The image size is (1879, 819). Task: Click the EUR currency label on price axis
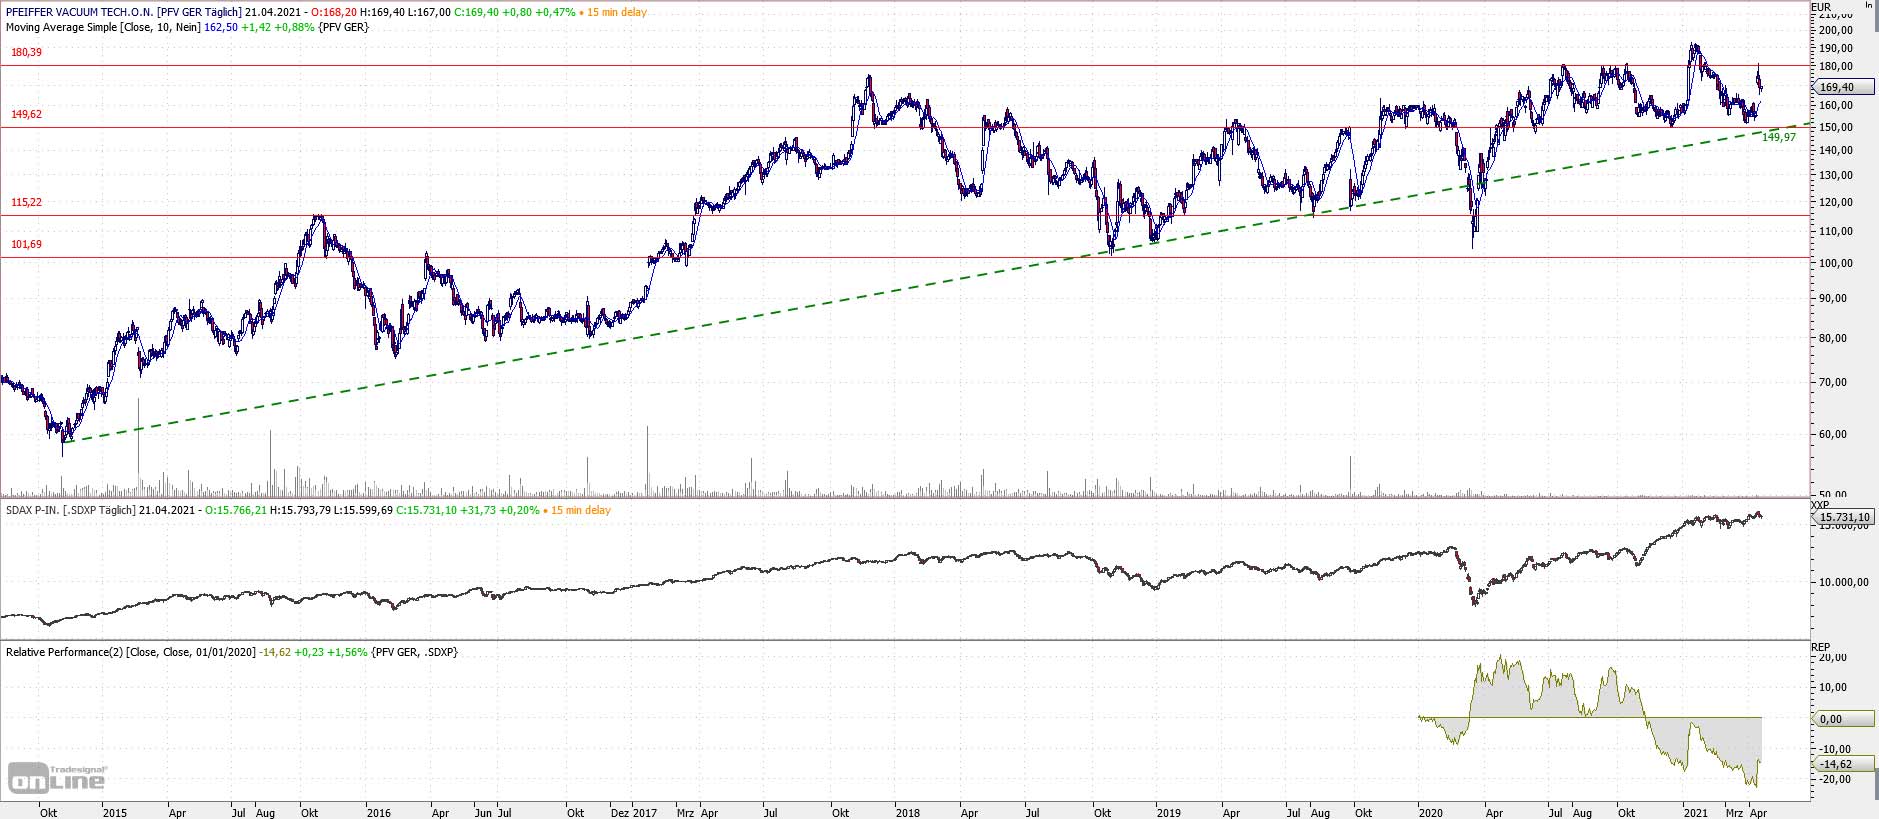pos(1821,7)
